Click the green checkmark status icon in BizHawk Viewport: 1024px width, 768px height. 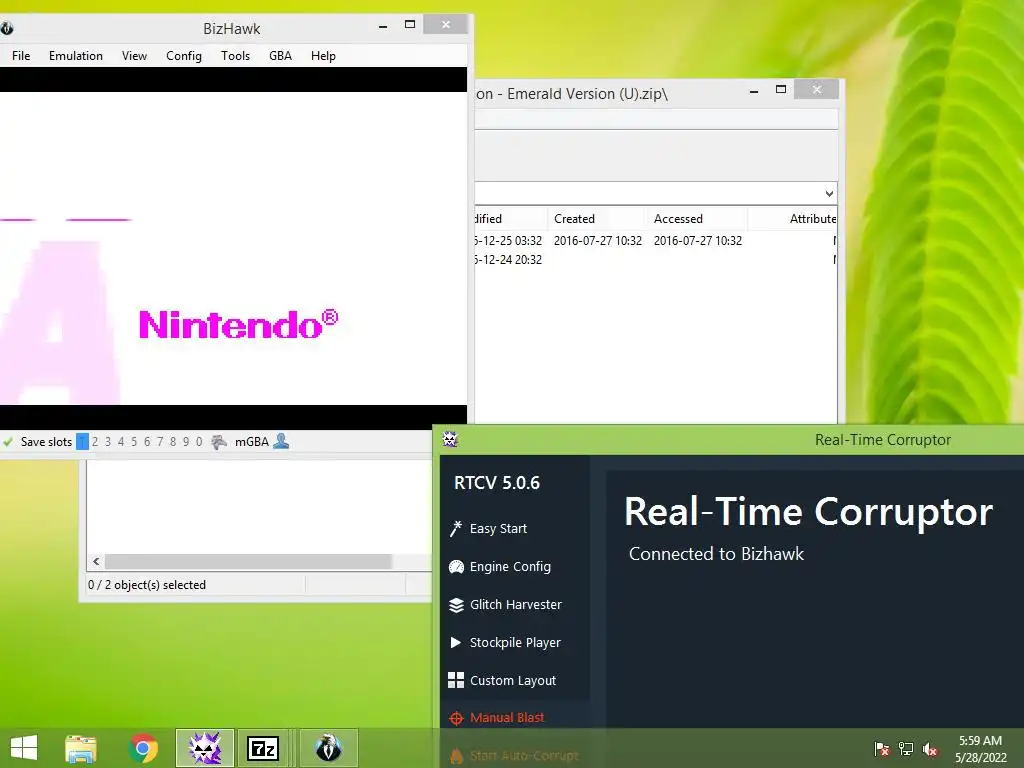(8, 441)
